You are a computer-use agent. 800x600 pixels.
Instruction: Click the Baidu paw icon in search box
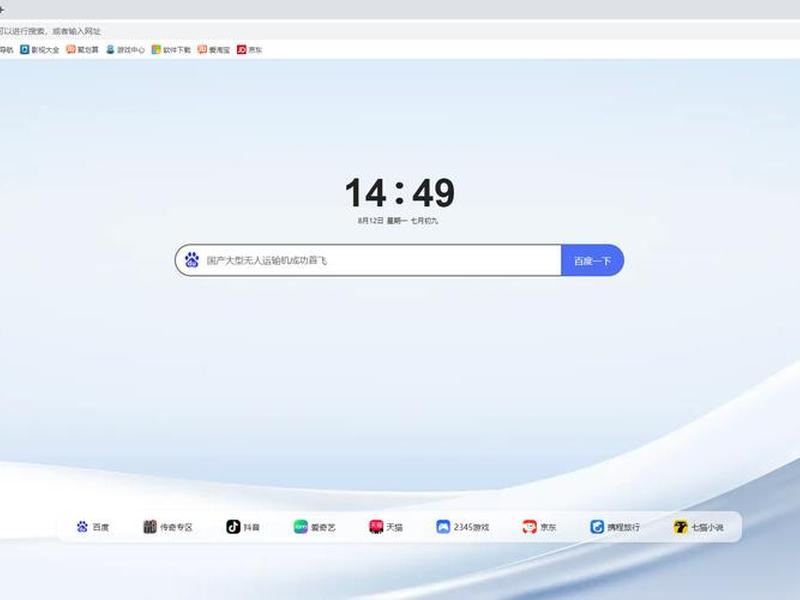tap(192, 260)
